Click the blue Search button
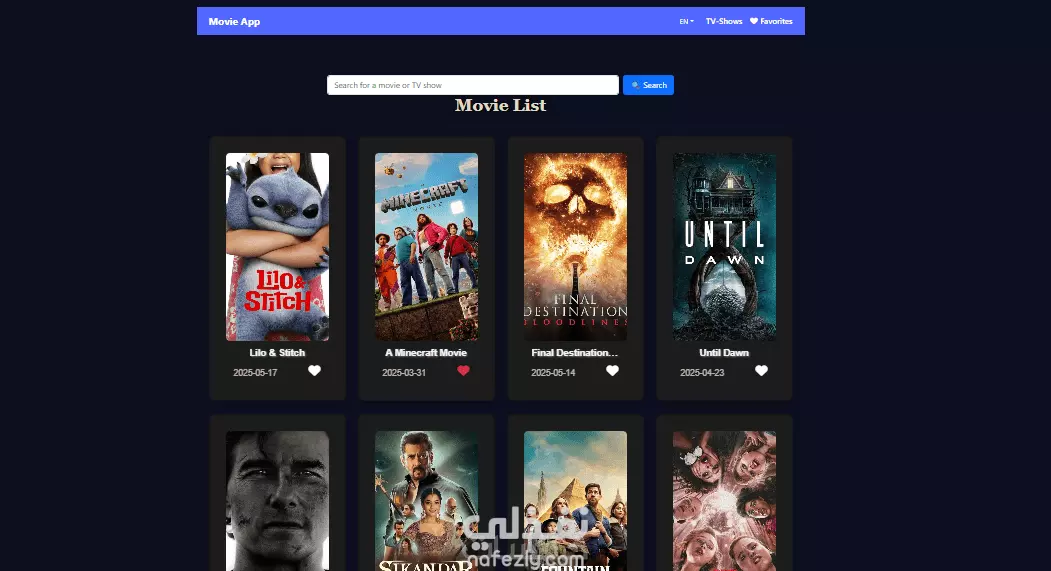 point(648,85)
